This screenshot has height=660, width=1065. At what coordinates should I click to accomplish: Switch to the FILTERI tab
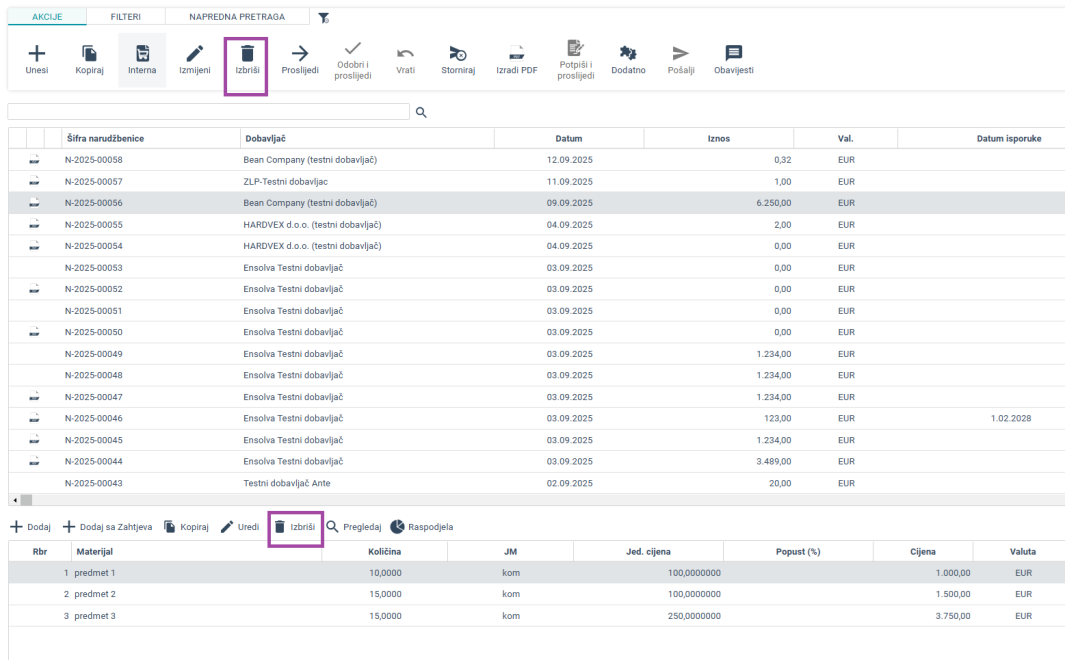coord(125,17)
